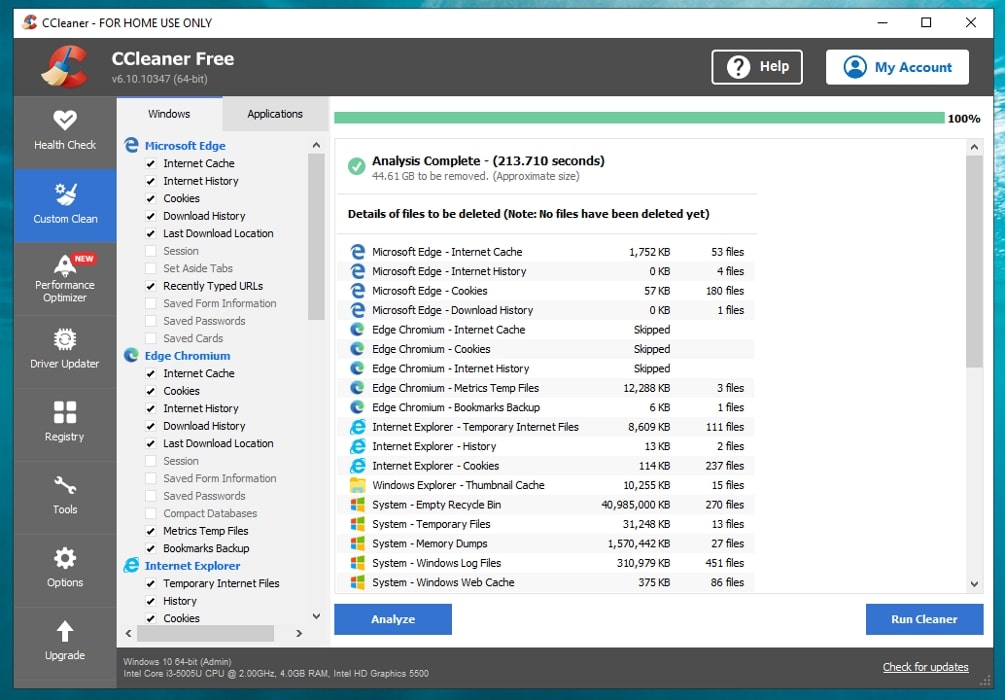Expand the Edge Chromium section header
Screen dimensions: 1005x700
(x=186, y=355)
